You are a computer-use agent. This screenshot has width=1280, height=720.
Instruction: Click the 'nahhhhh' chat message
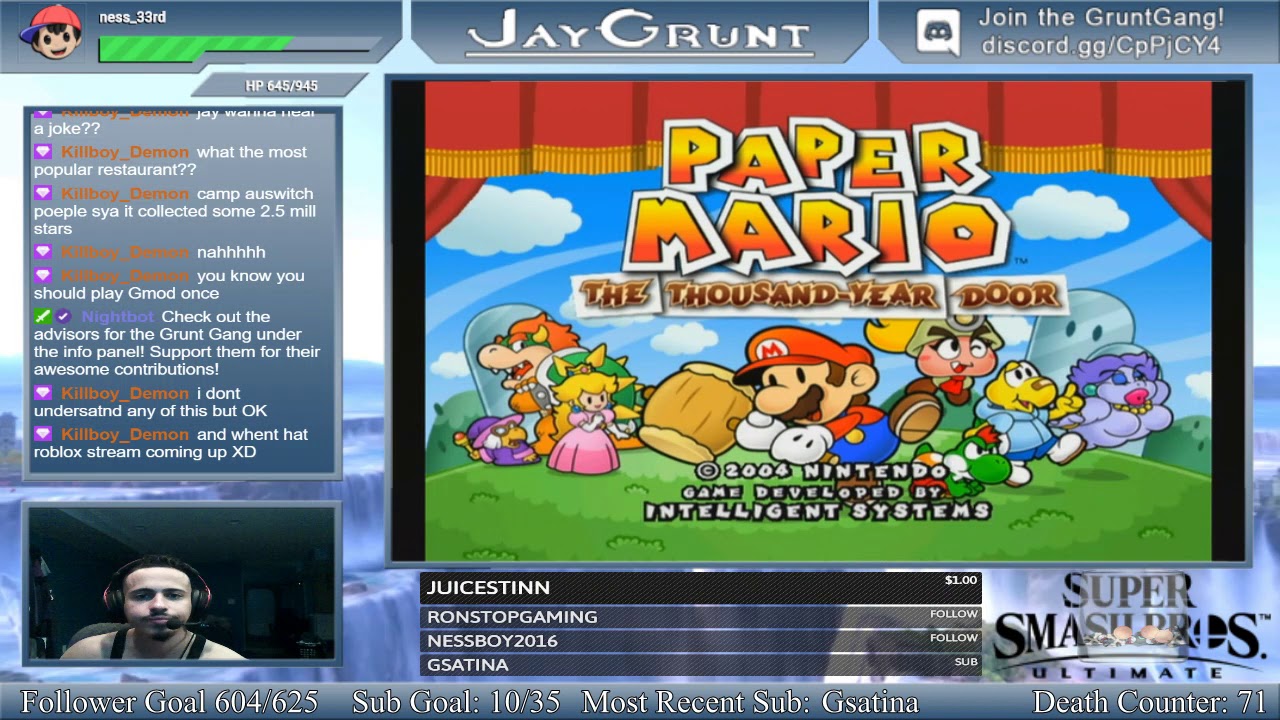coord(231,252)
